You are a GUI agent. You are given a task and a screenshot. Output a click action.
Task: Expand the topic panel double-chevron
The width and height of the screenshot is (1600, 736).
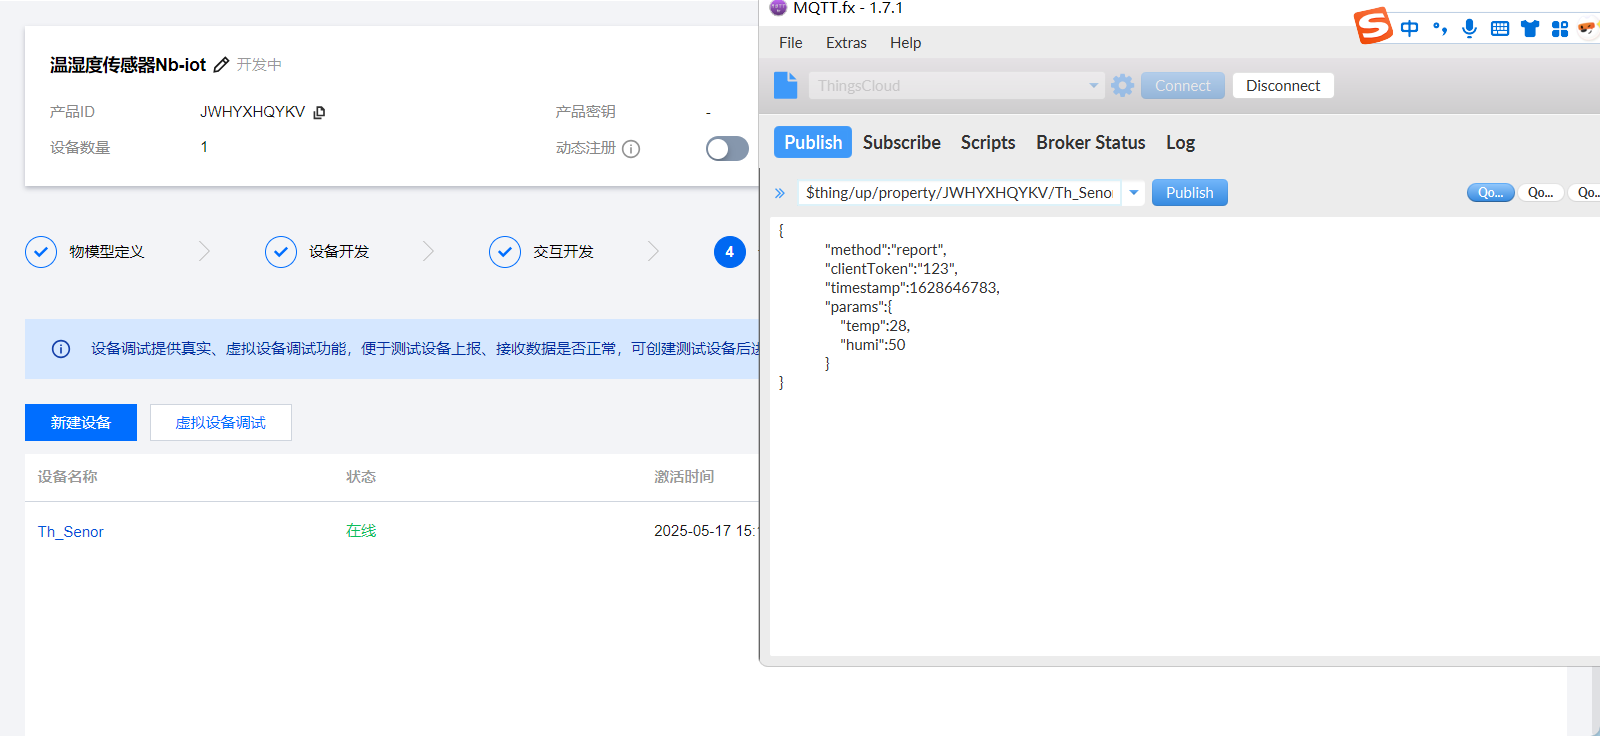780,193
